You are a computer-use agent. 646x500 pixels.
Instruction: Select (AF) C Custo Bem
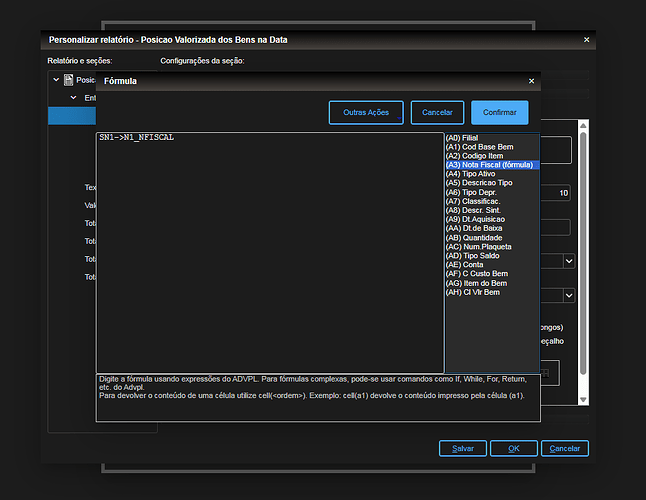tap(492, 274)
